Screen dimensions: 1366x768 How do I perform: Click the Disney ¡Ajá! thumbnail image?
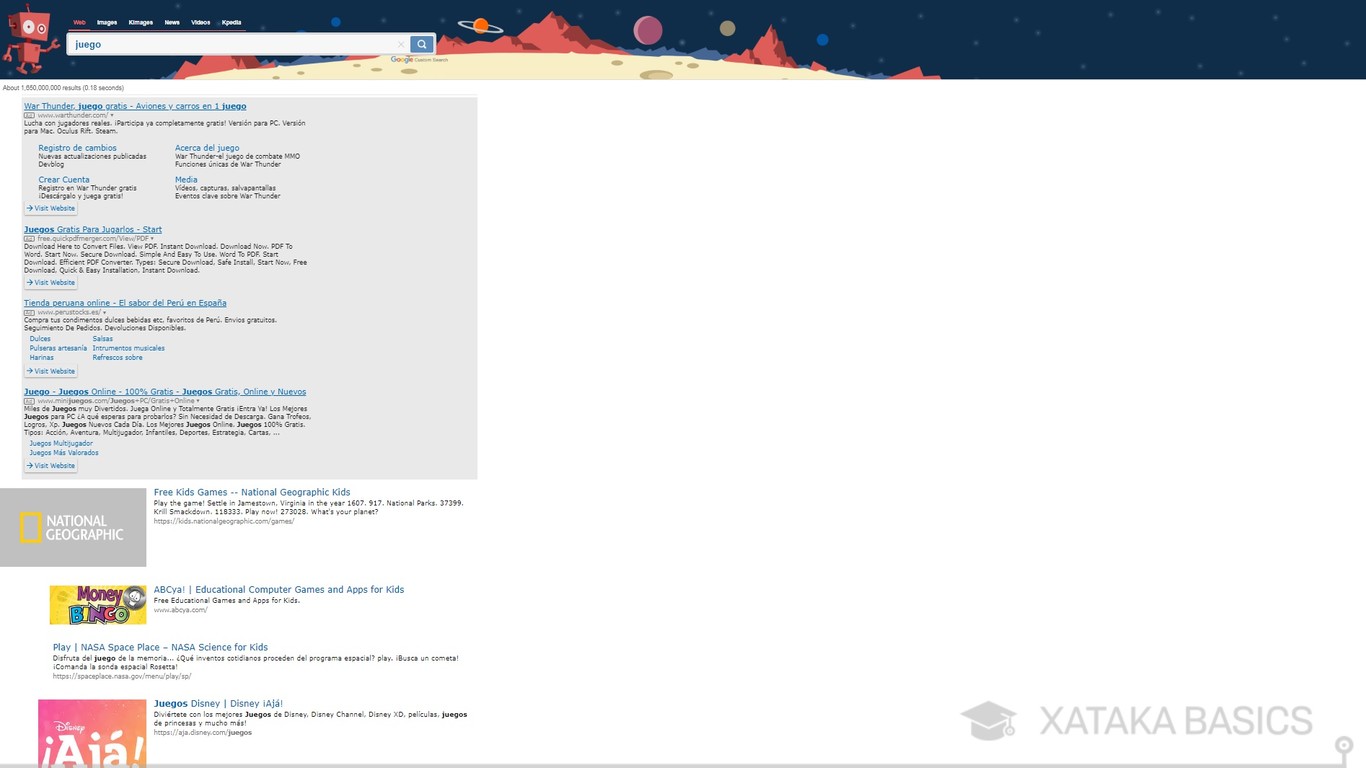point(92,733)
